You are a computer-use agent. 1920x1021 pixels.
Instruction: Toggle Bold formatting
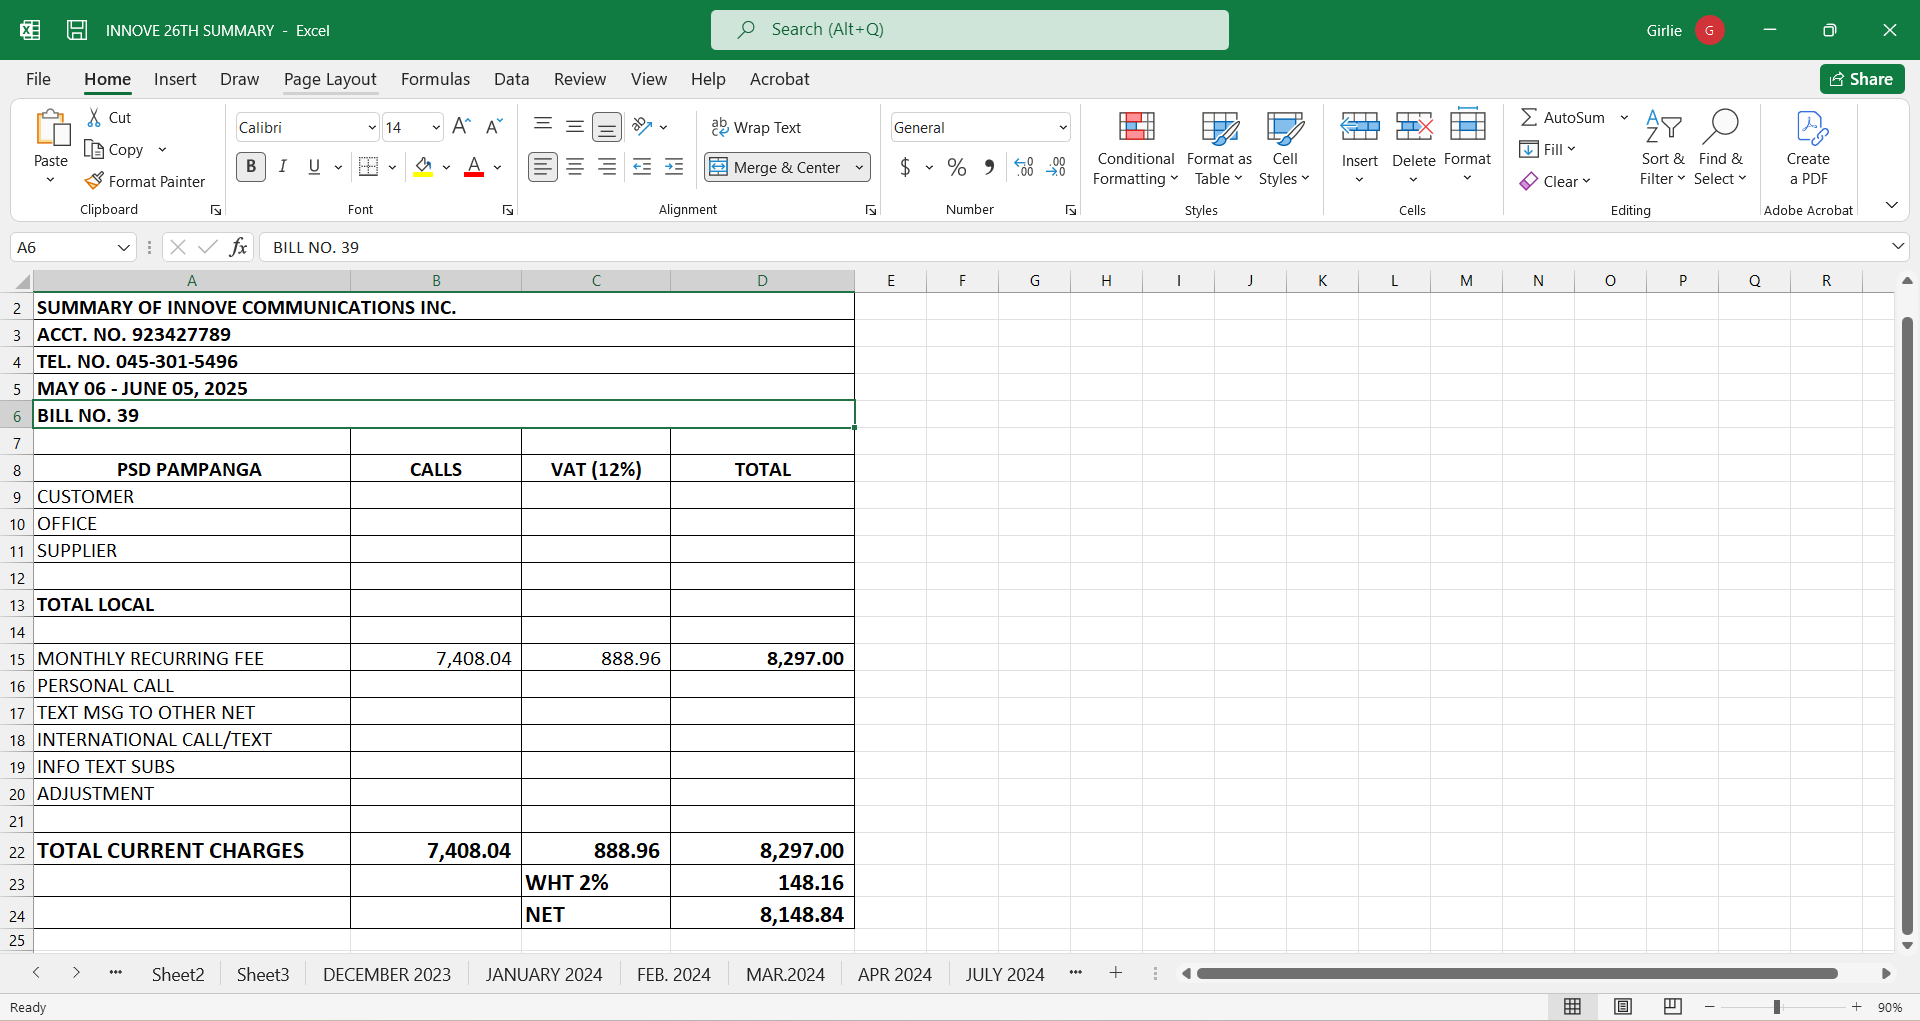(251, 167)
